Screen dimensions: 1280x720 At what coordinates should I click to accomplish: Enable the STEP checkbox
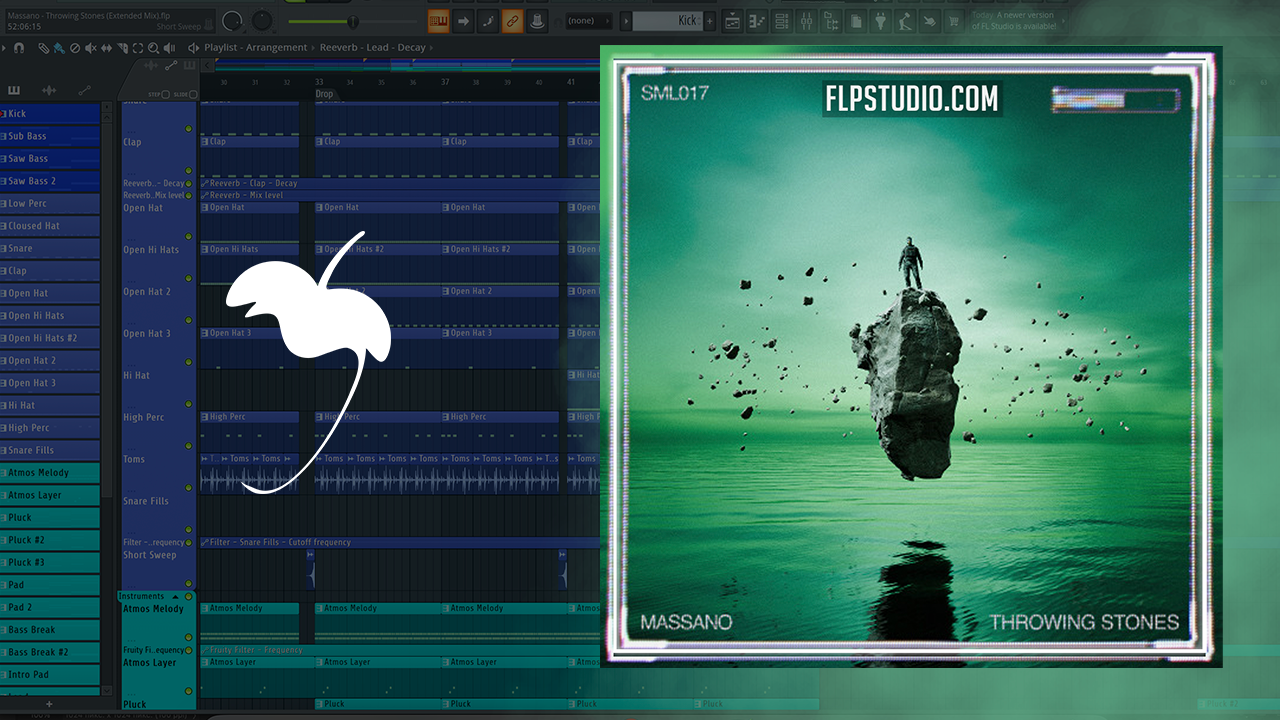(x=167, y=95)
